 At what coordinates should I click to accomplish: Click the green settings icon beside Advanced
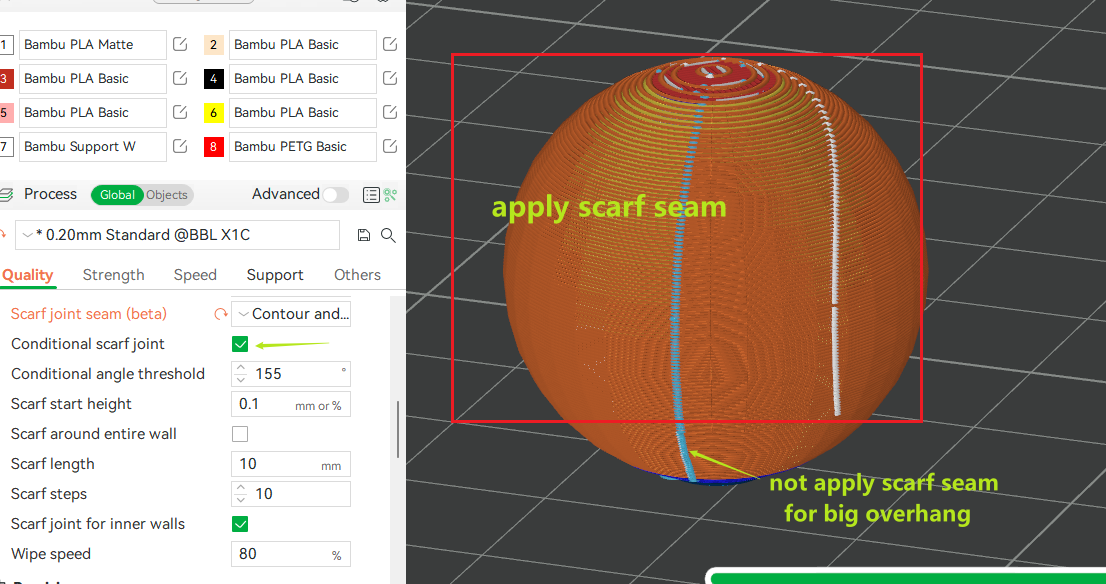[390, 195]
